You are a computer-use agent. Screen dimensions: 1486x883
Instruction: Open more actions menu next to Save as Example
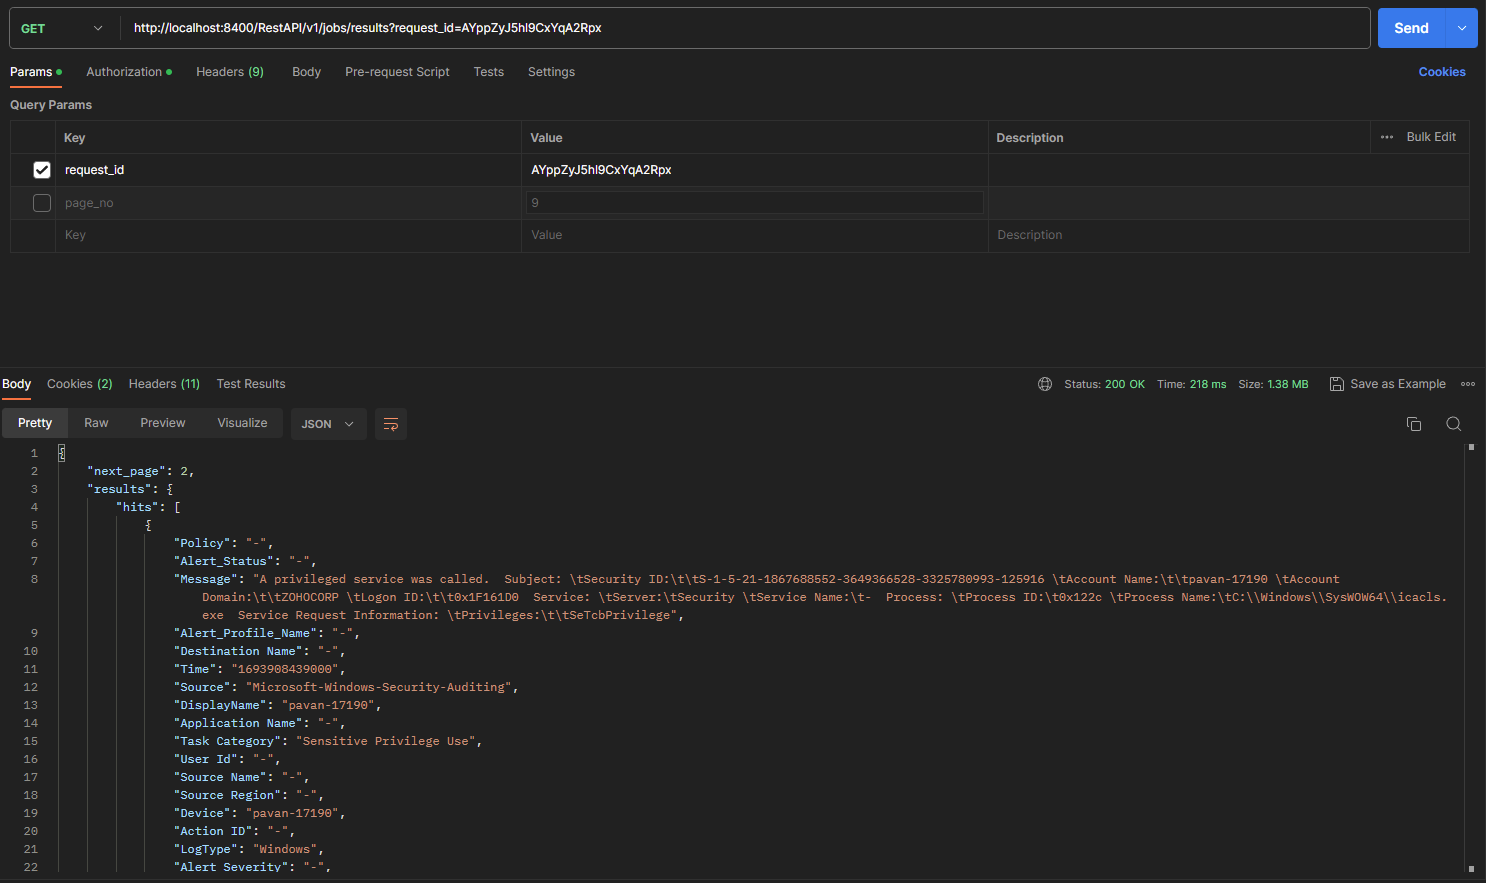click(x=1468, y=383)
